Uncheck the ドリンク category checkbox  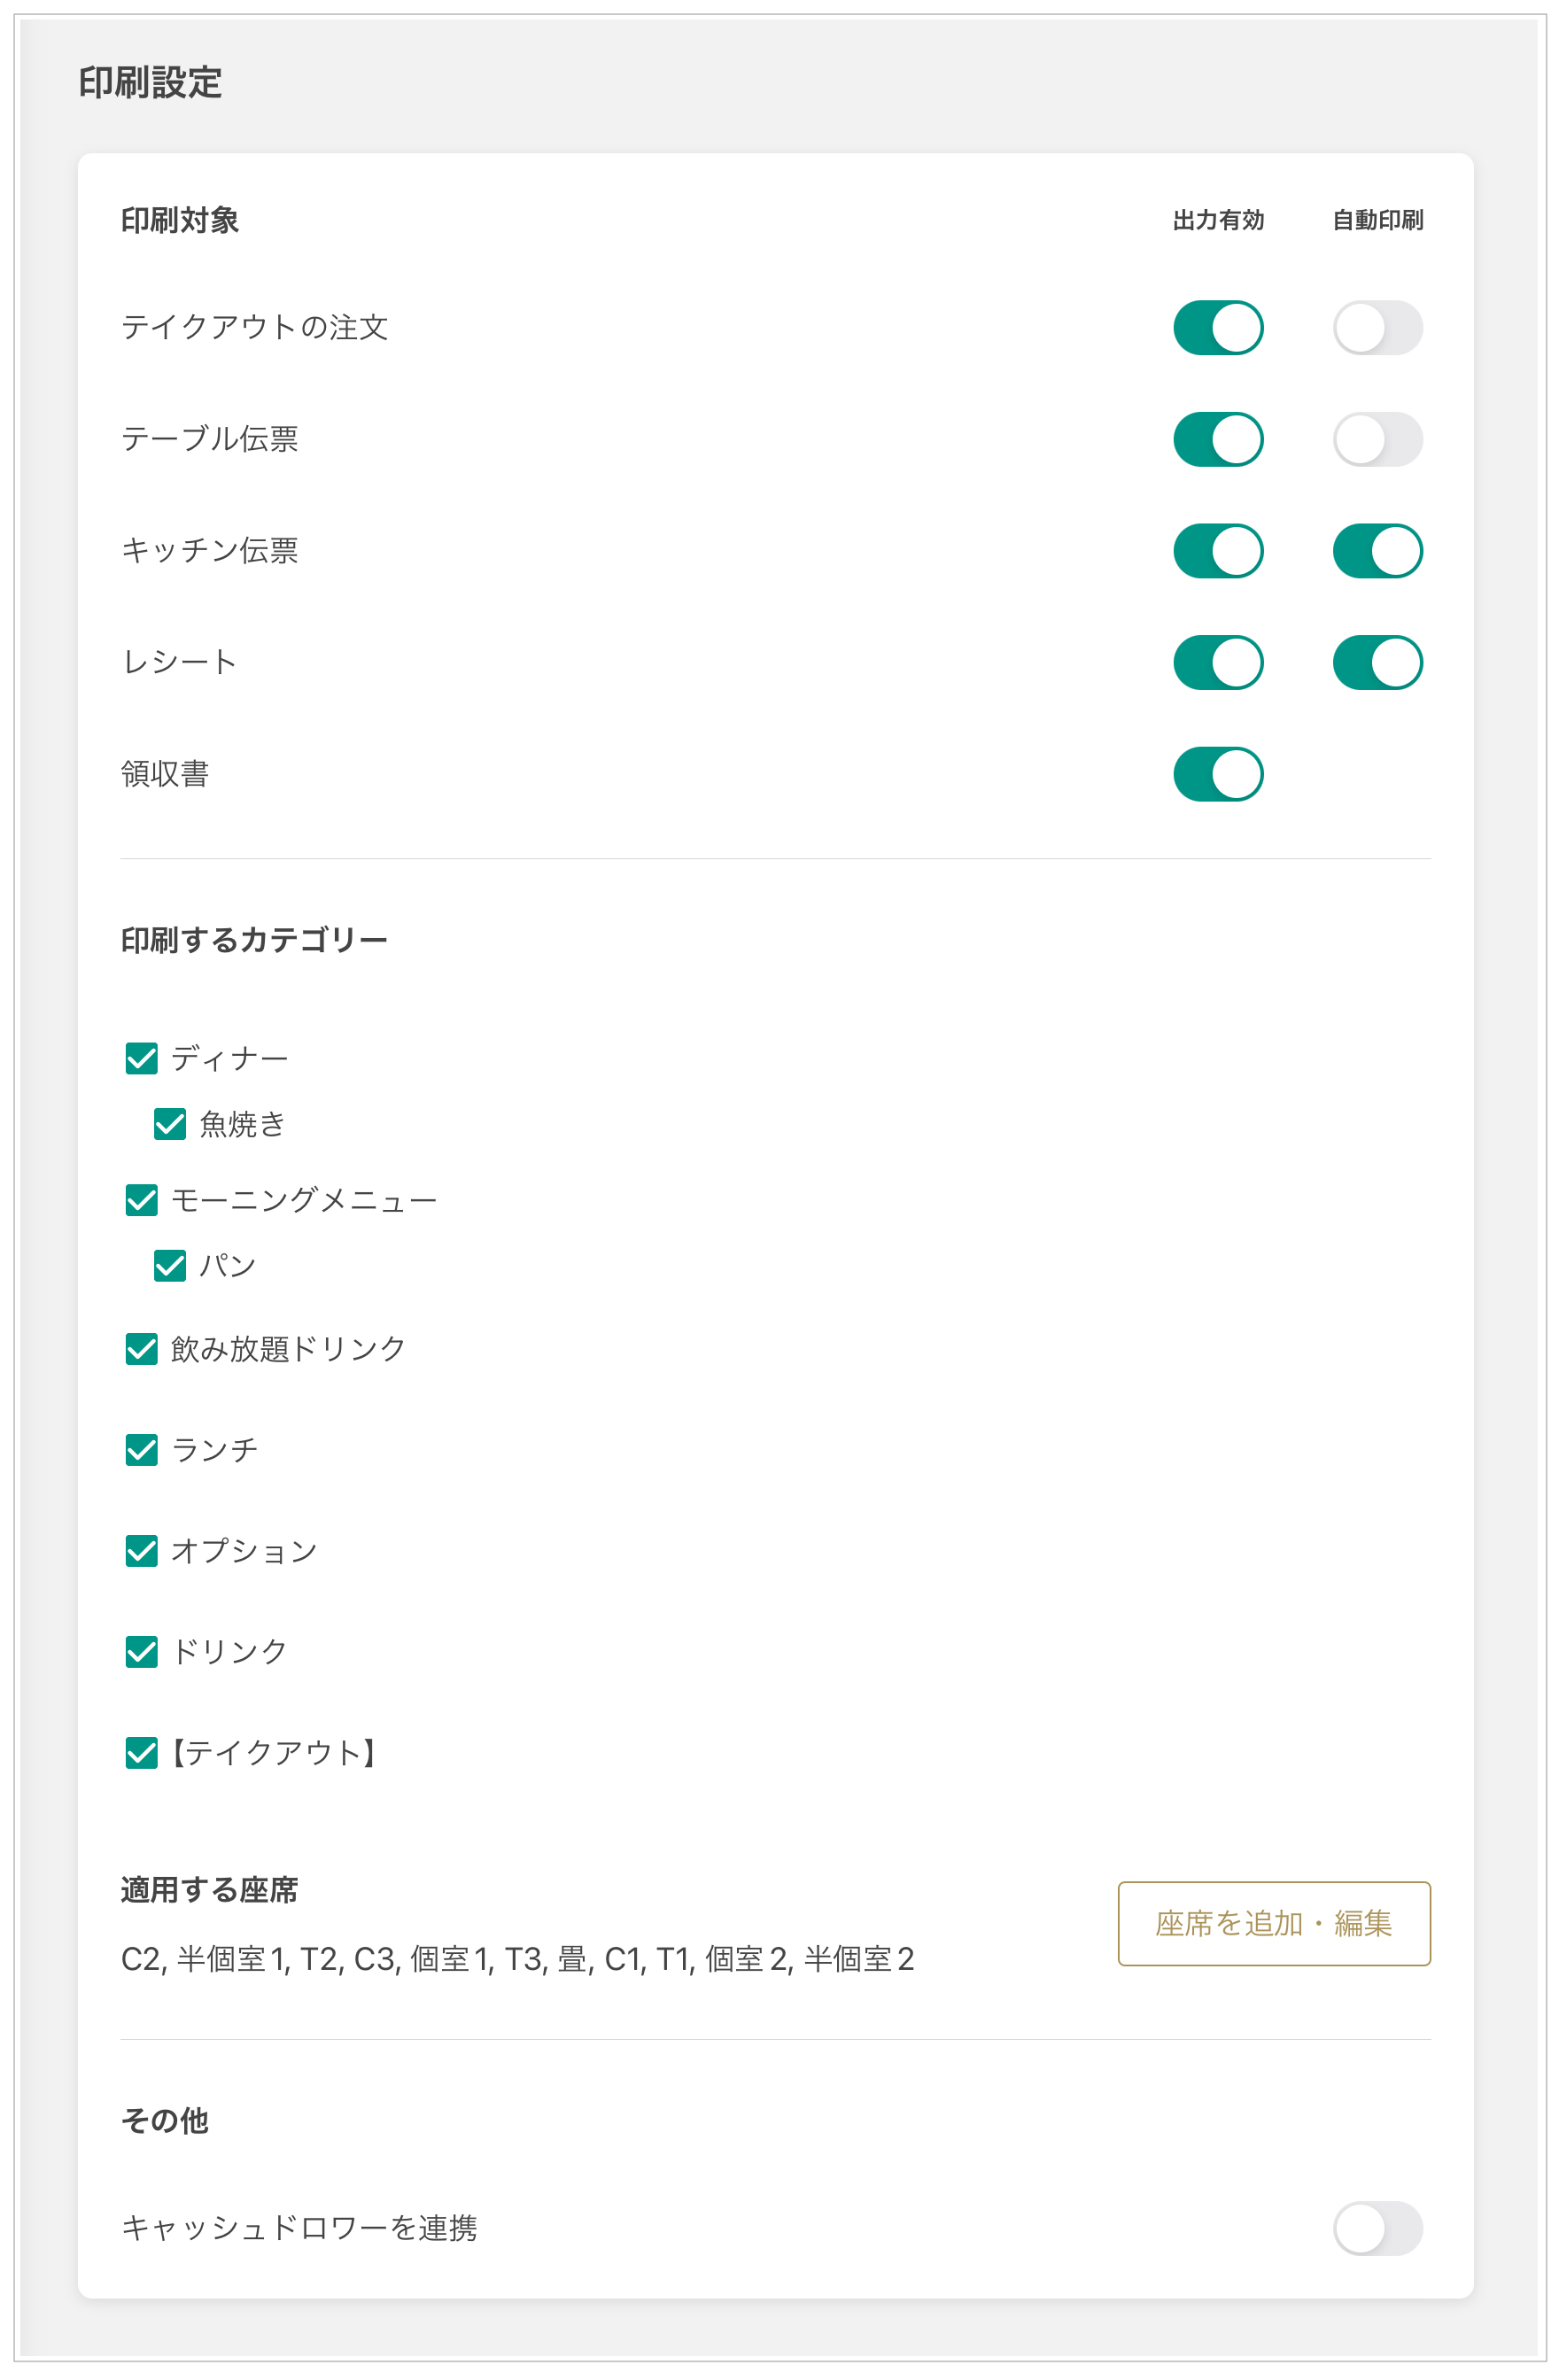pyautogui.click(x=141, y=1652)
